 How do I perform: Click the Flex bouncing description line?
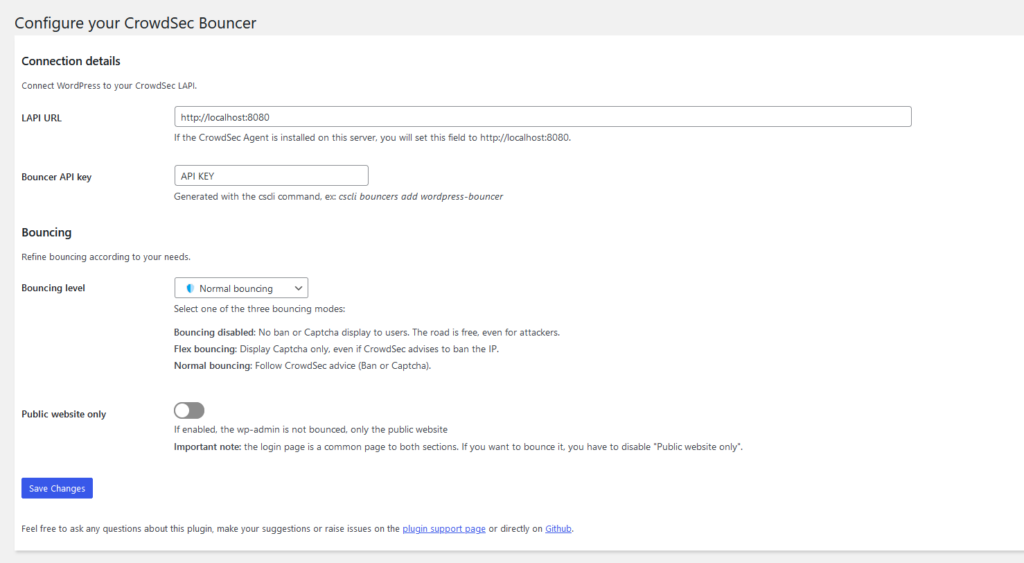point(336,349)
